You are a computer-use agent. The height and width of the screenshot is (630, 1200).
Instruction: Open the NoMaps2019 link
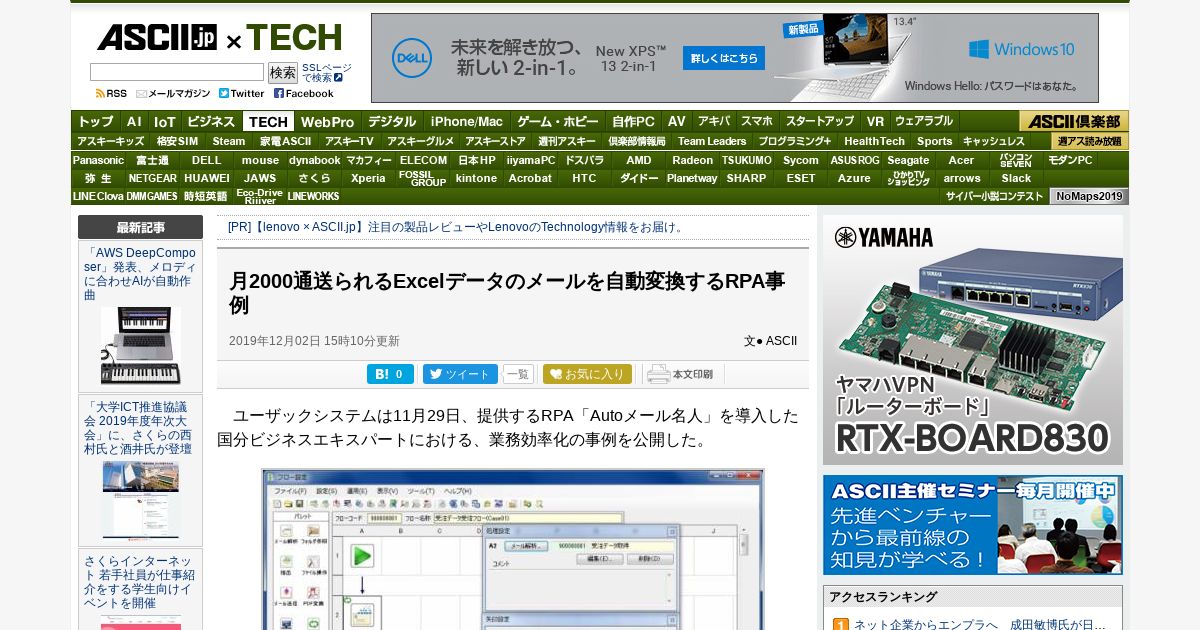[1089, 196]
